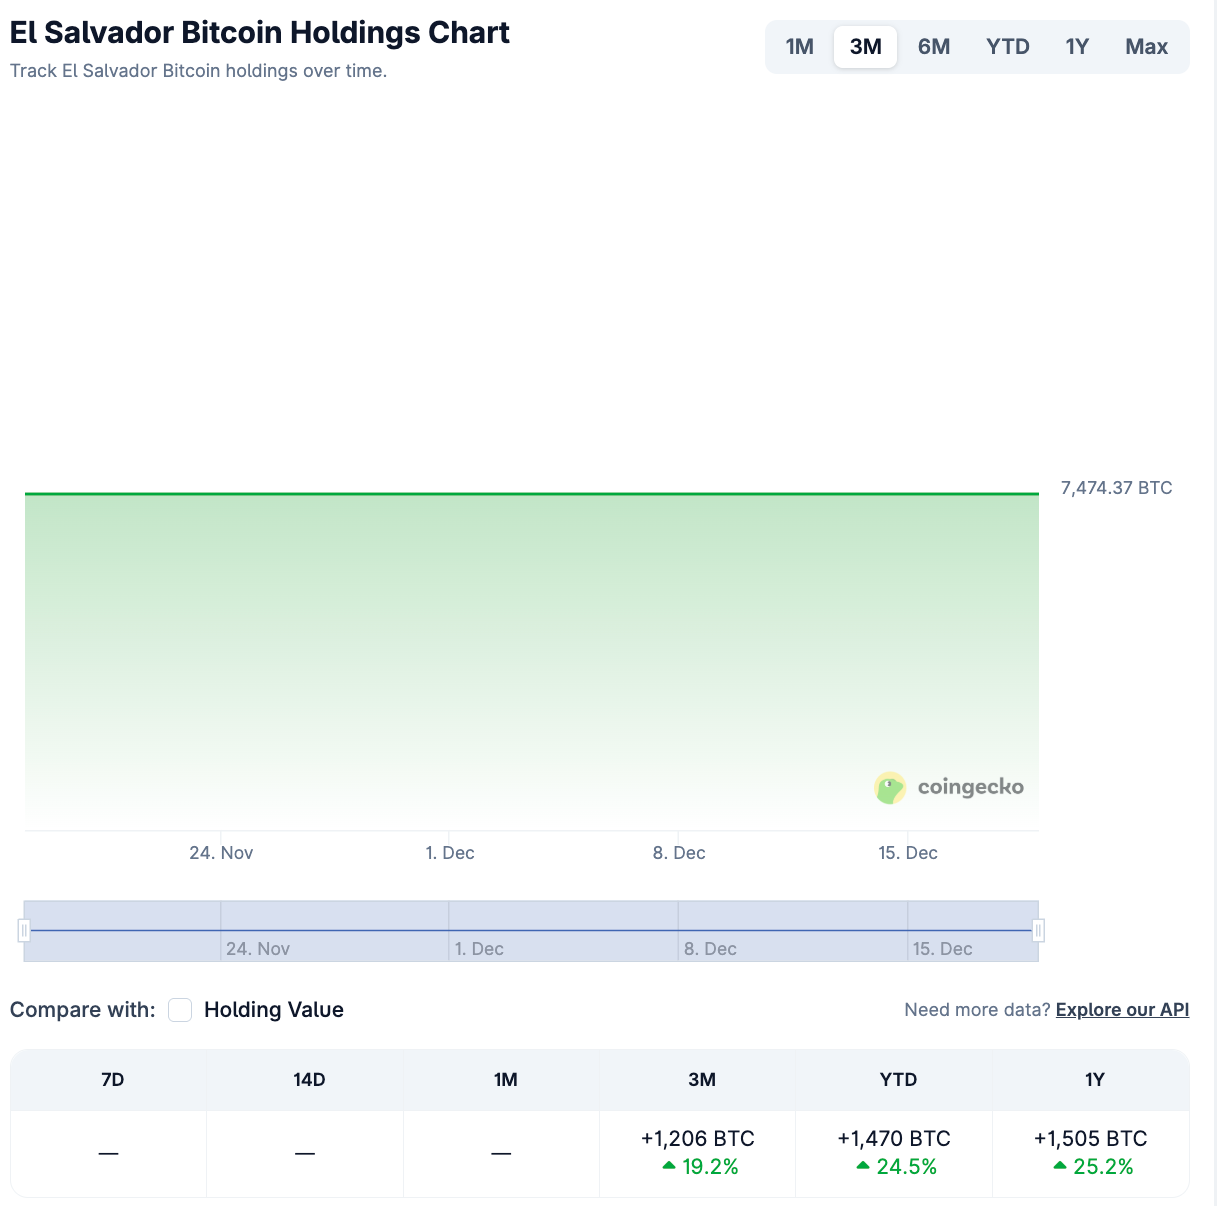
Task: Click the CoinGecko gecko logo on the chart
Action: click(889, 787)
